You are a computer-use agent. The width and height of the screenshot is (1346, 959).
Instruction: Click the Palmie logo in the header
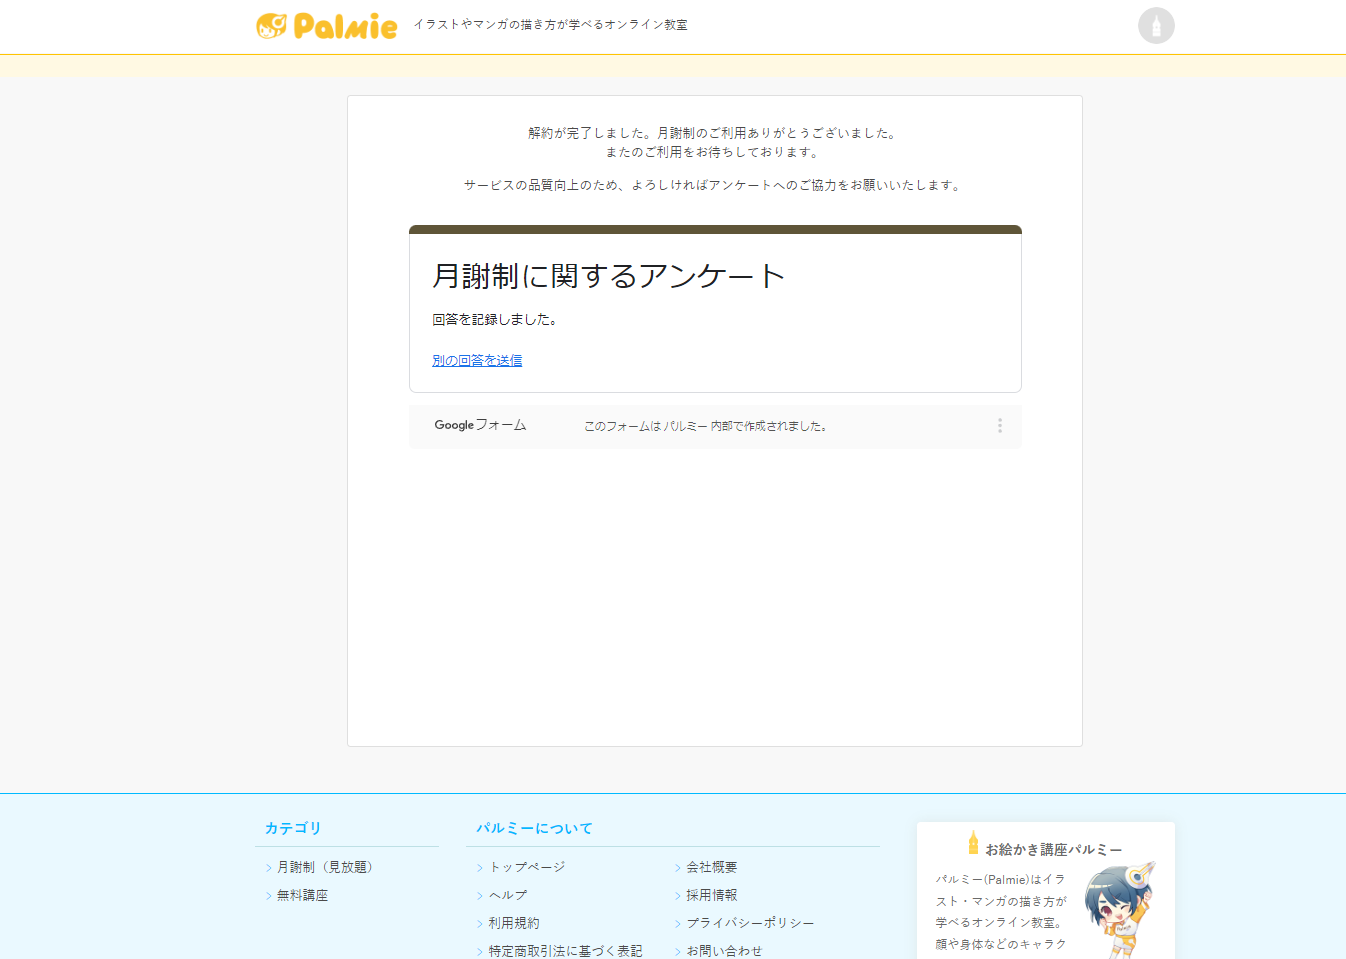(x=326, y=26)
